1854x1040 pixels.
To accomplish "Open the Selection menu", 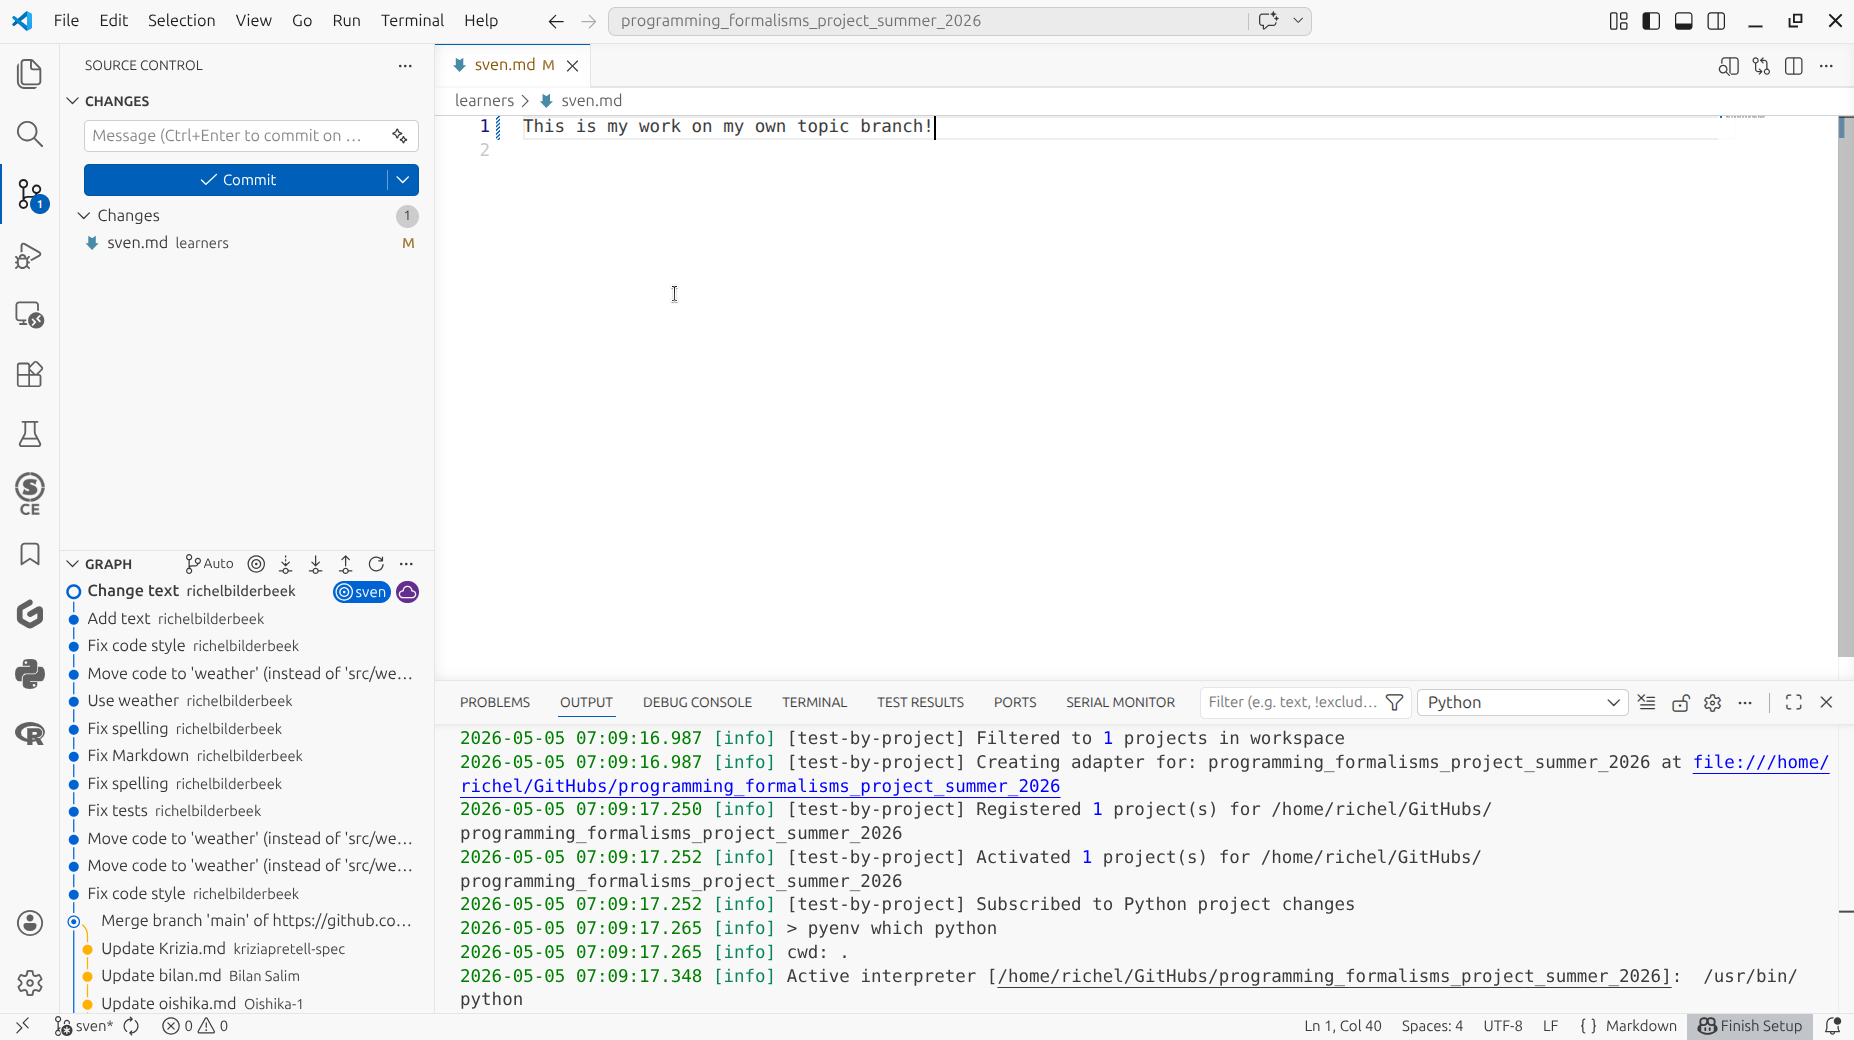I will point(181,21).
